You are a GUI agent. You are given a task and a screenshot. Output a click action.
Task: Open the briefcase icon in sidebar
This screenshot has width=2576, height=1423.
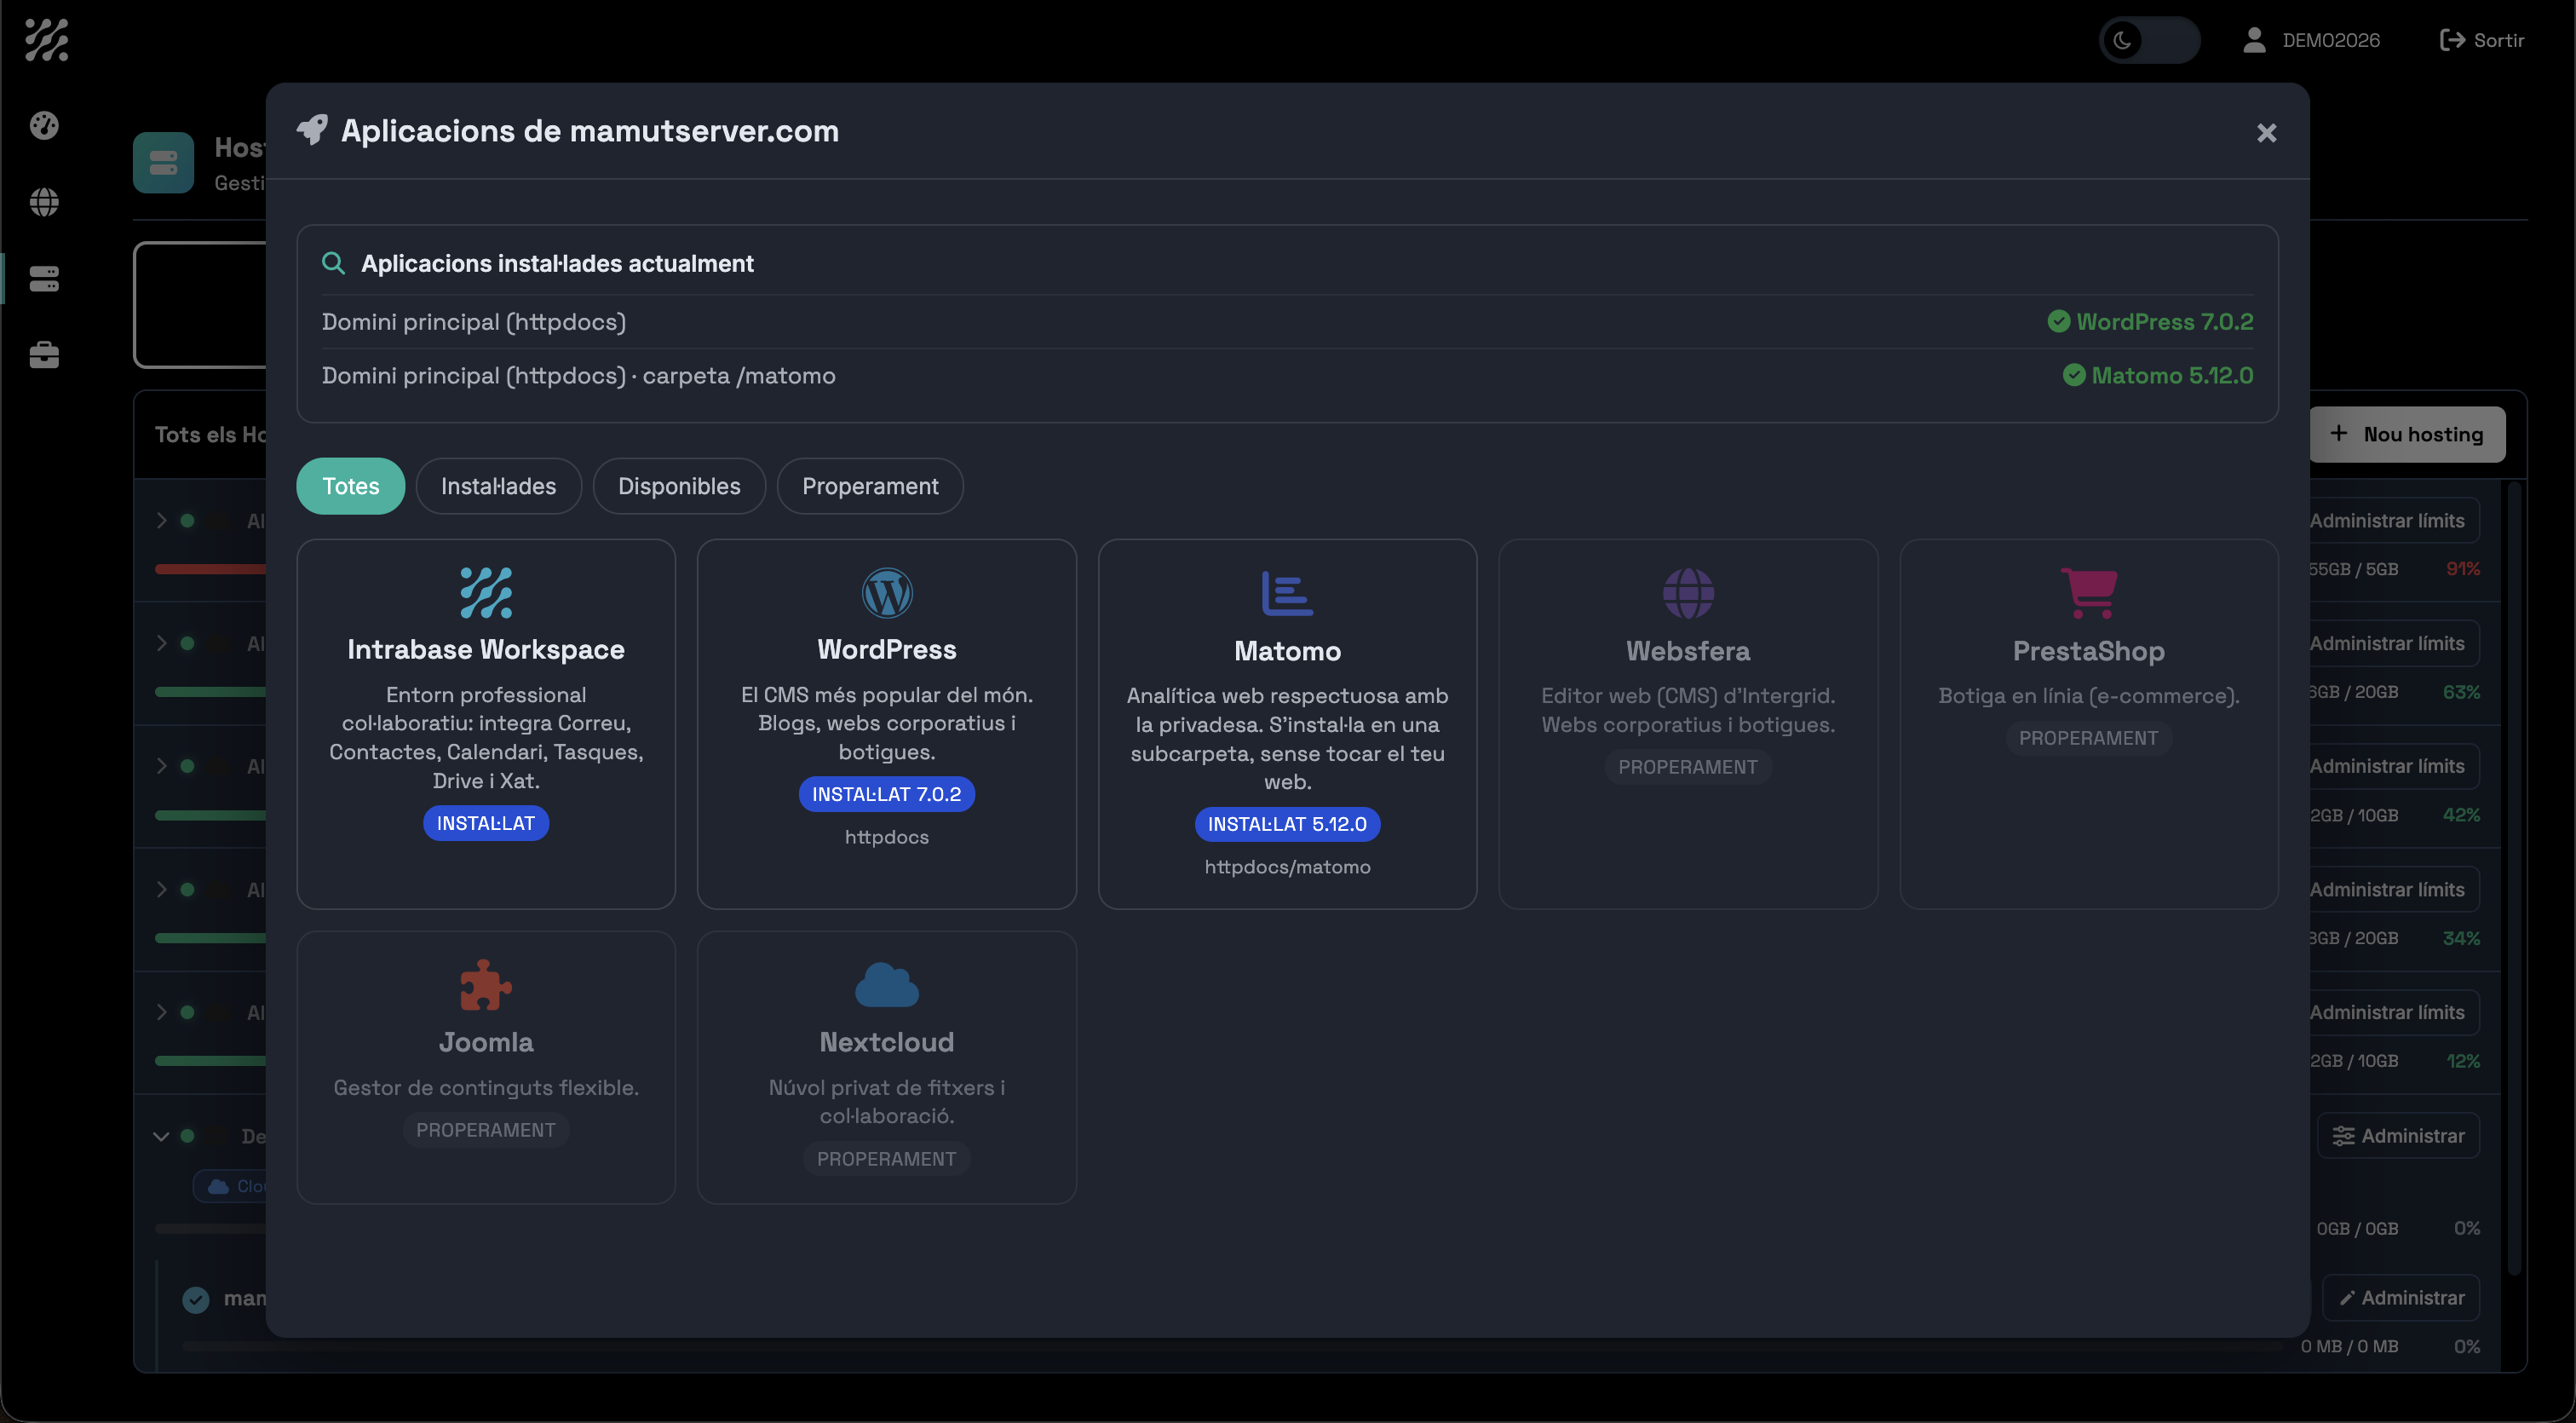(x=44, y=355)
